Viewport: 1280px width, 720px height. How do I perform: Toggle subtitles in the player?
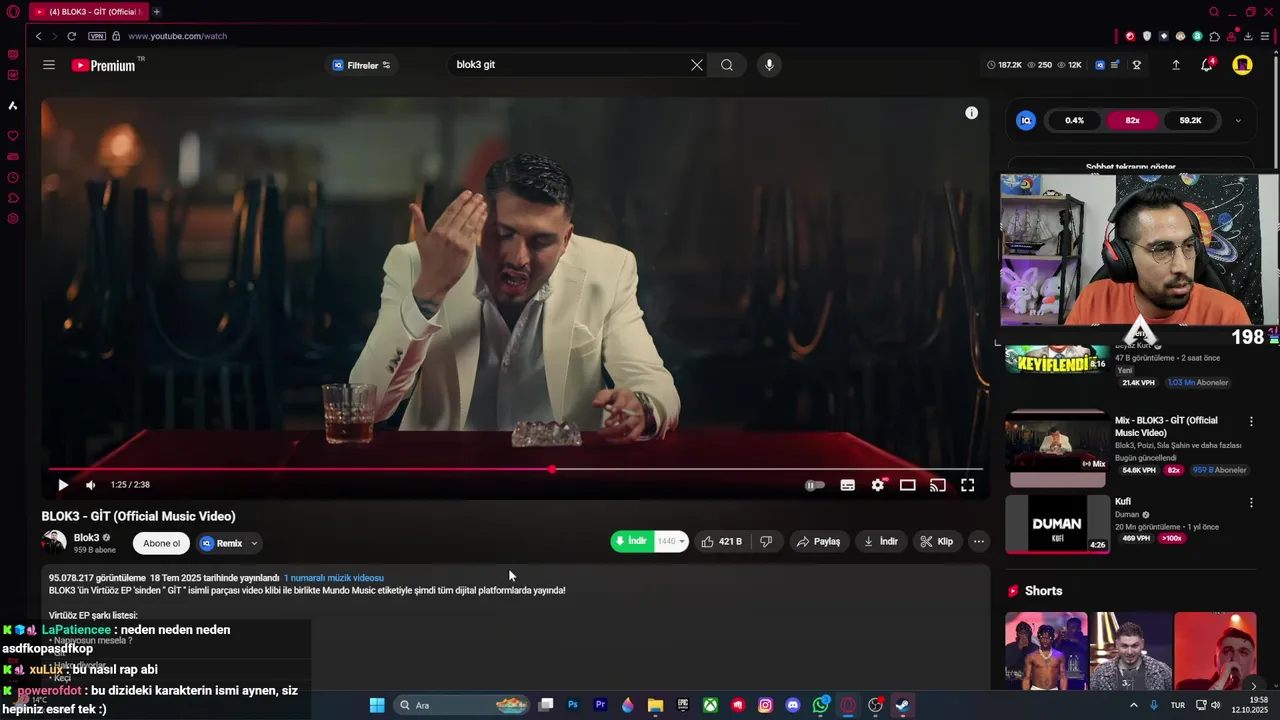click(x=848, y=485)
